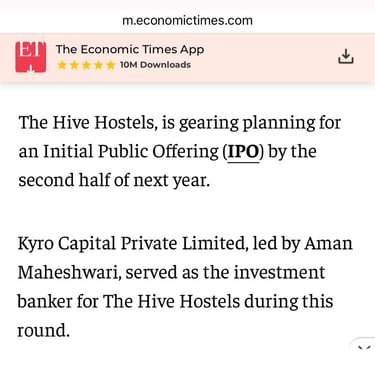Tap the word investment in second paragraph
Image resolution: width=375 pixels, height=372 pixels.
[x=279, y=272]
